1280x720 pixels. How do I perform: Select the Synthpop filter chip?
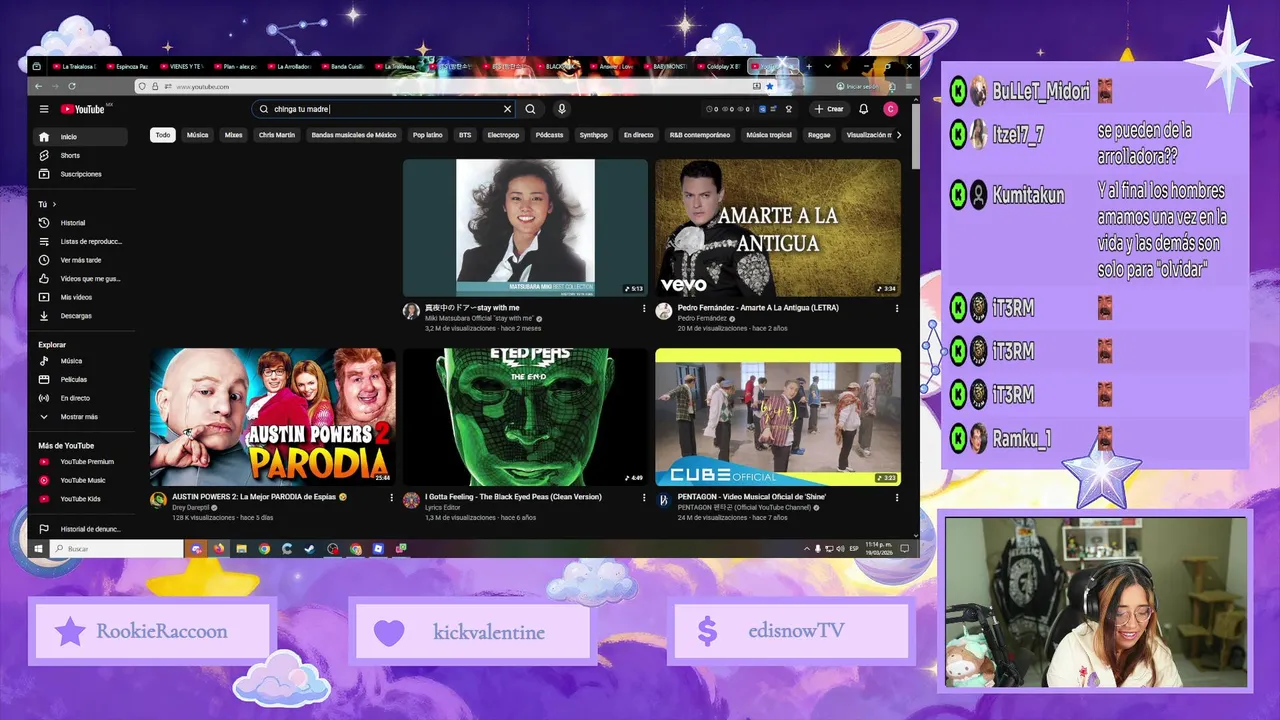click(593, 135)
